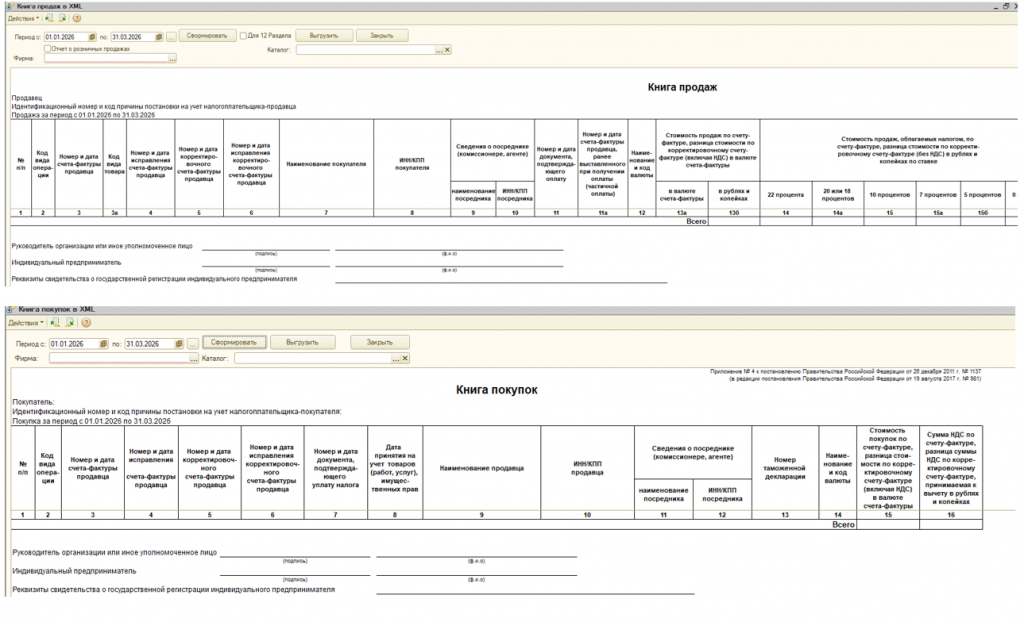Click Каталог field in Книга покупок

313,358
